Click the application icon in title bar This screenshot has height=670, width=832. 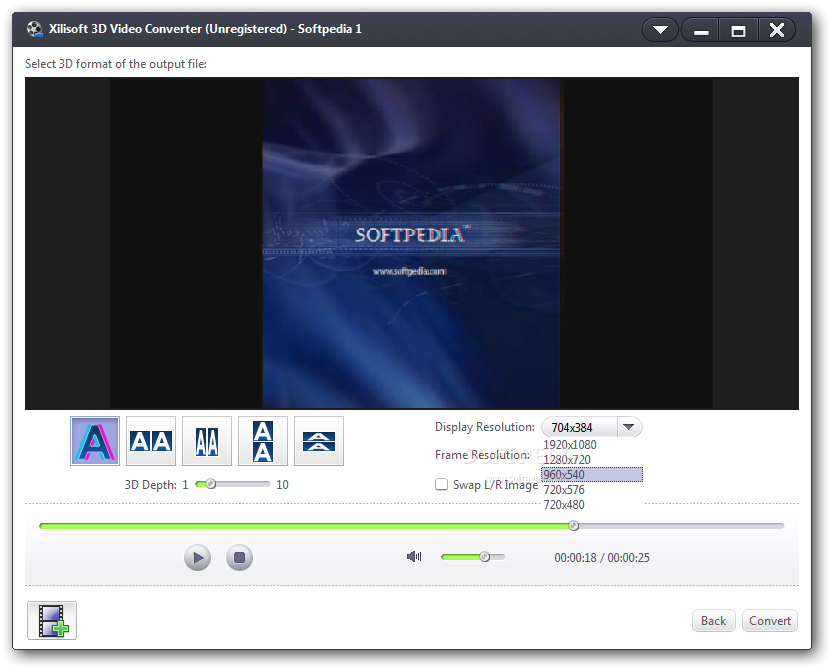[x=34, y=29]
